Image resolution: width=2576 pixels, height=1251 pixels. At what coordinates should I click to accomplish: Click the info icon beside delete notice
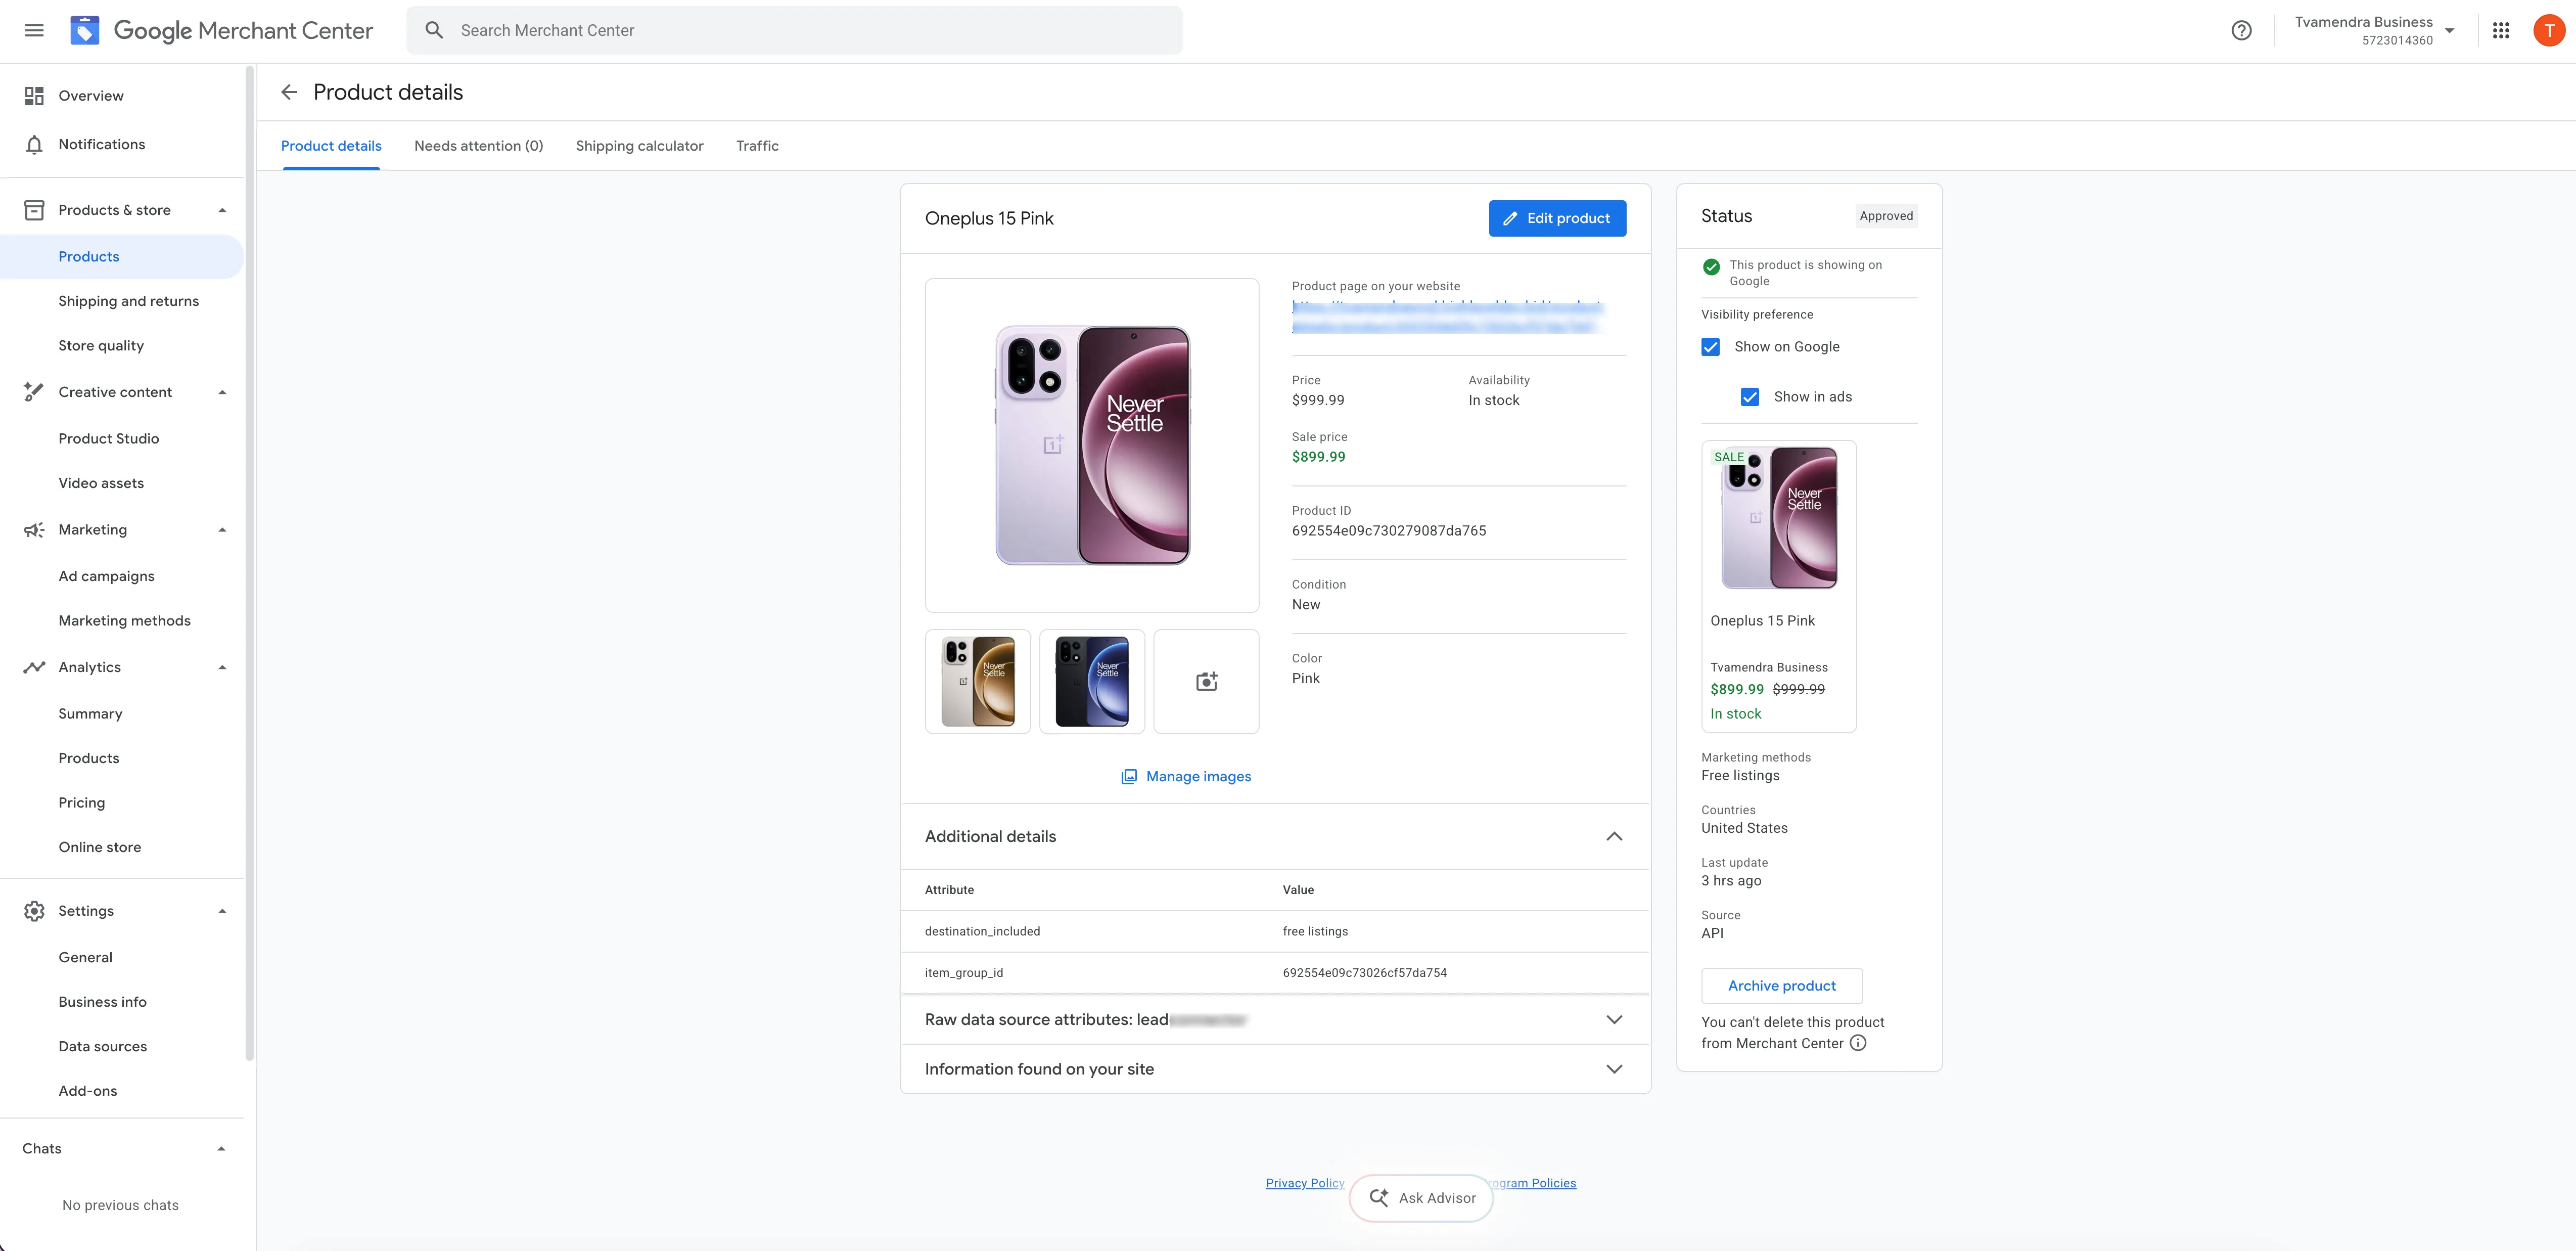1857,1042
